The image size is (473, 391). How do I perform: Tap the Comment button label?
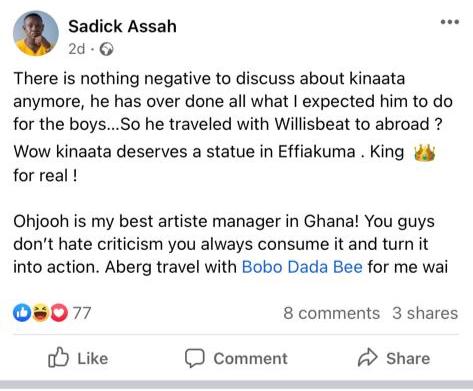[250, 359]
